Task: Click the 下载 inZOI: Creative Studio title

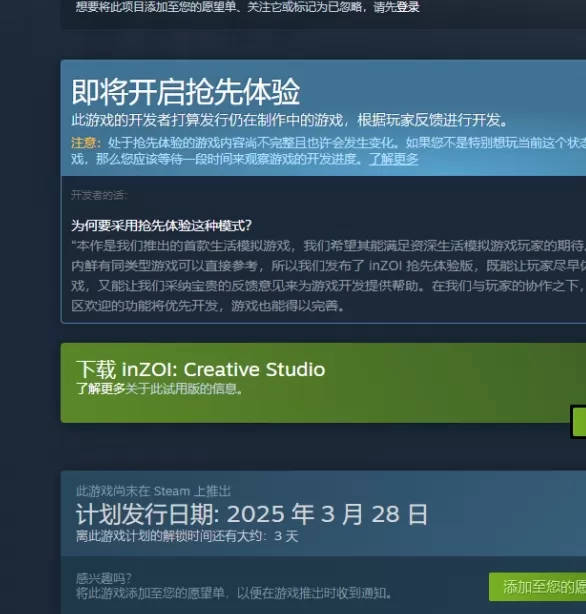Action: [201, 369]
